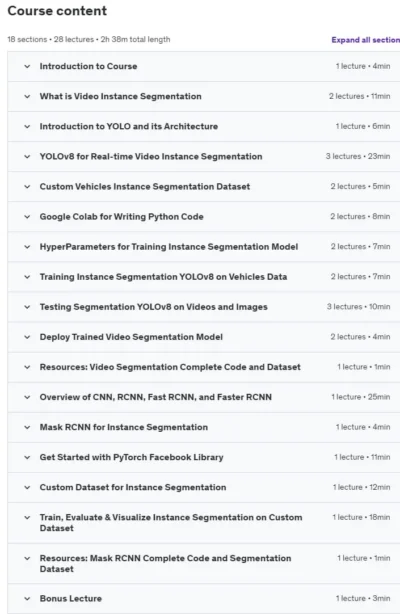
Task: Click chevron for Google Colab for Writing Python Code
Action: tap(27, 217)
